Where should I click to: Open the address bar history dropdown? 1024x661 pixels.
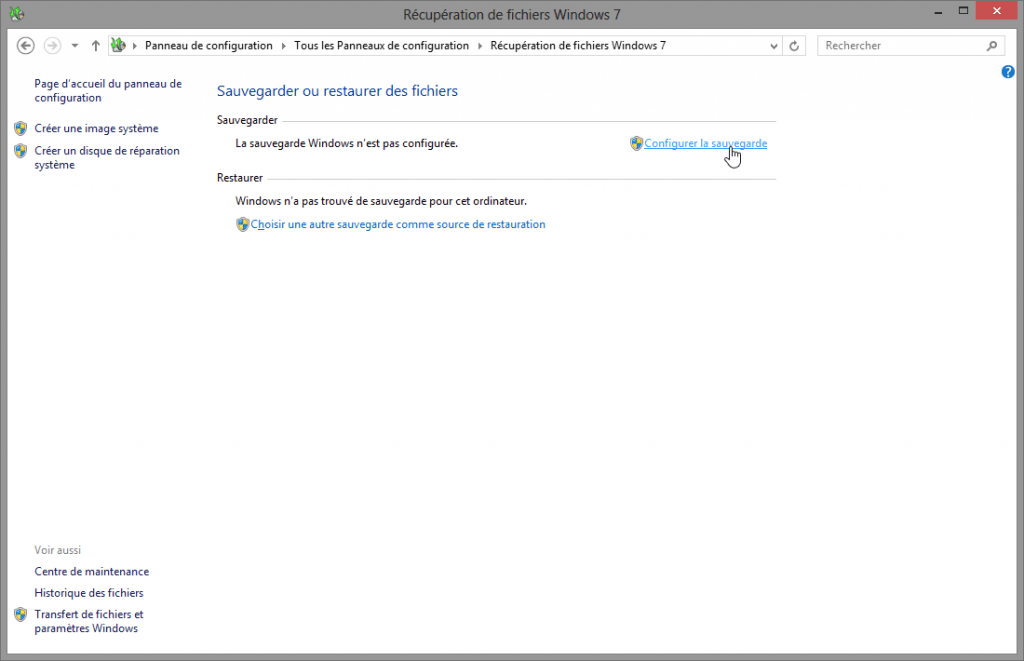click(773, 46)
